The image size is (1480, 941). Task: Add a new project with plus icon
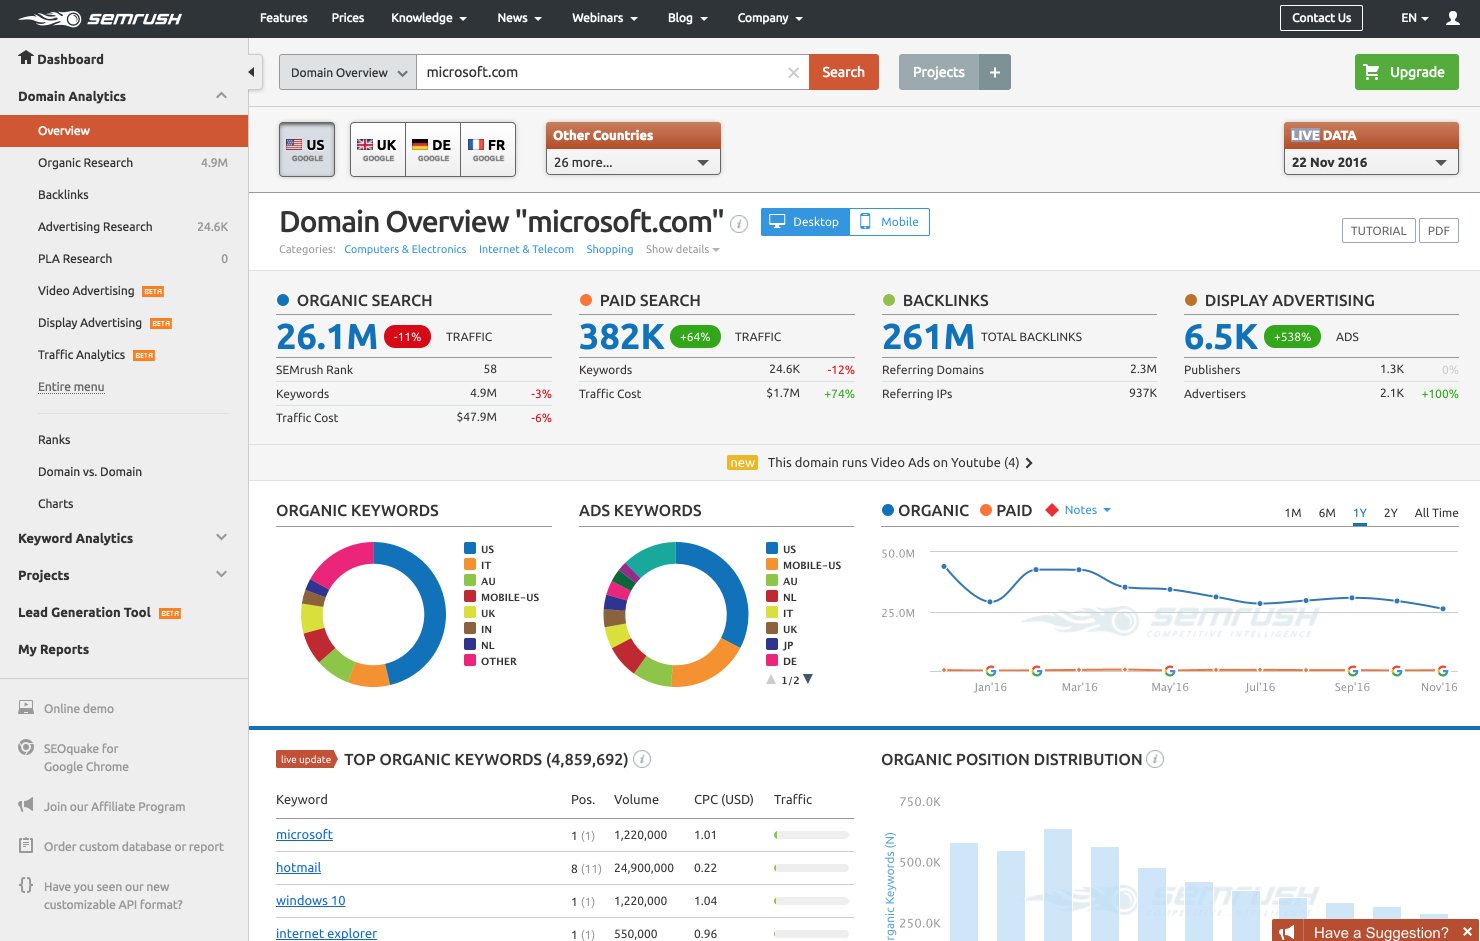[994, 72]
